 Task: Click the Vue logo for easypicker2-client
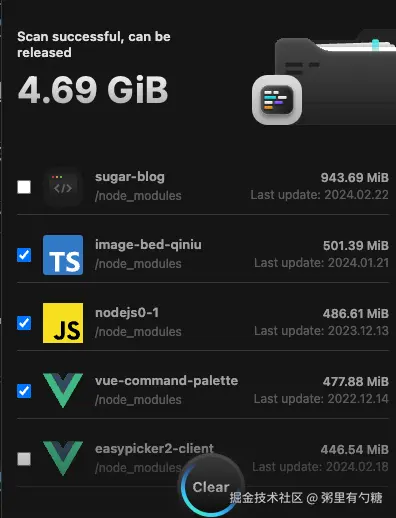pos(63,459)
